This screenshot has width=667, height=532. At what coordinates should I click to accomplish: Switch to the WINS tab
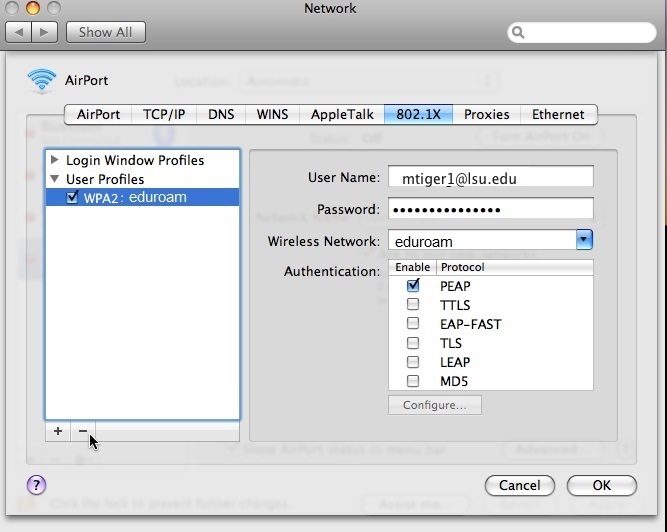click(x=272, y=114)
